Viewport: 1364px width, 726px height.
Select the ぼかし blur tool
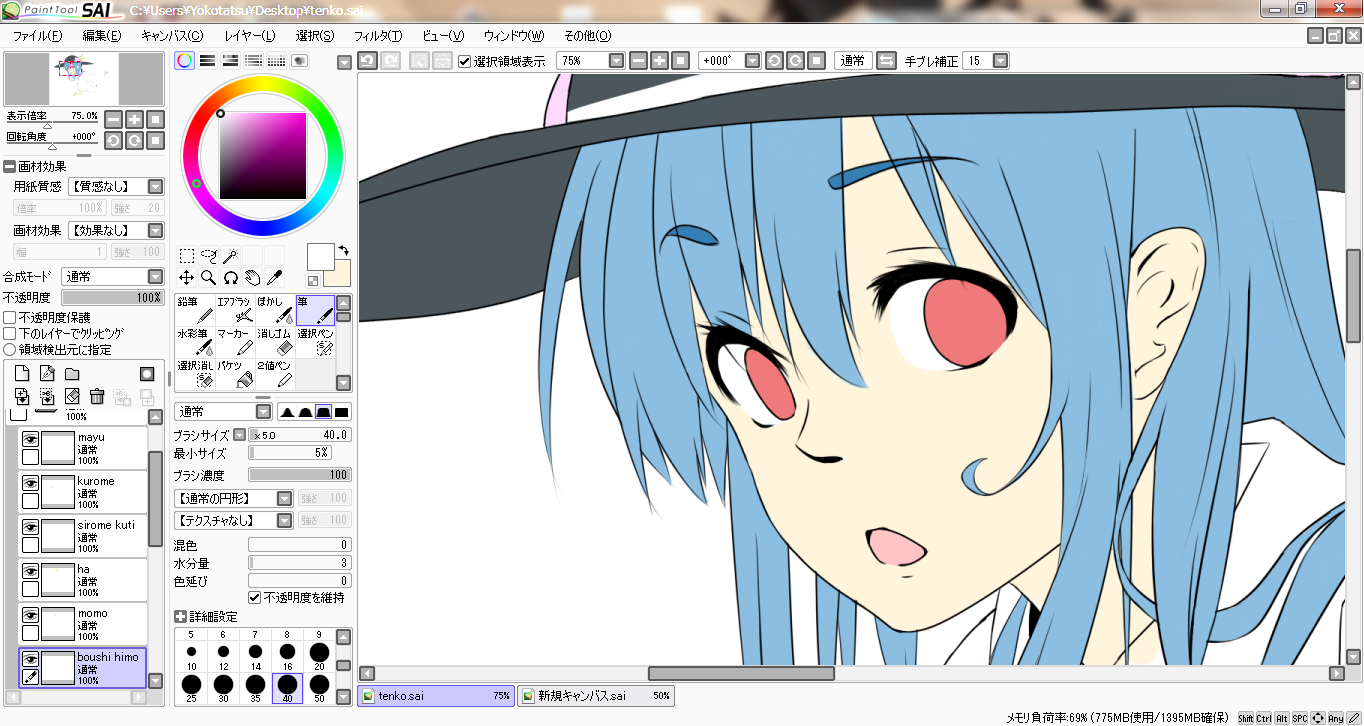[275, 312]
